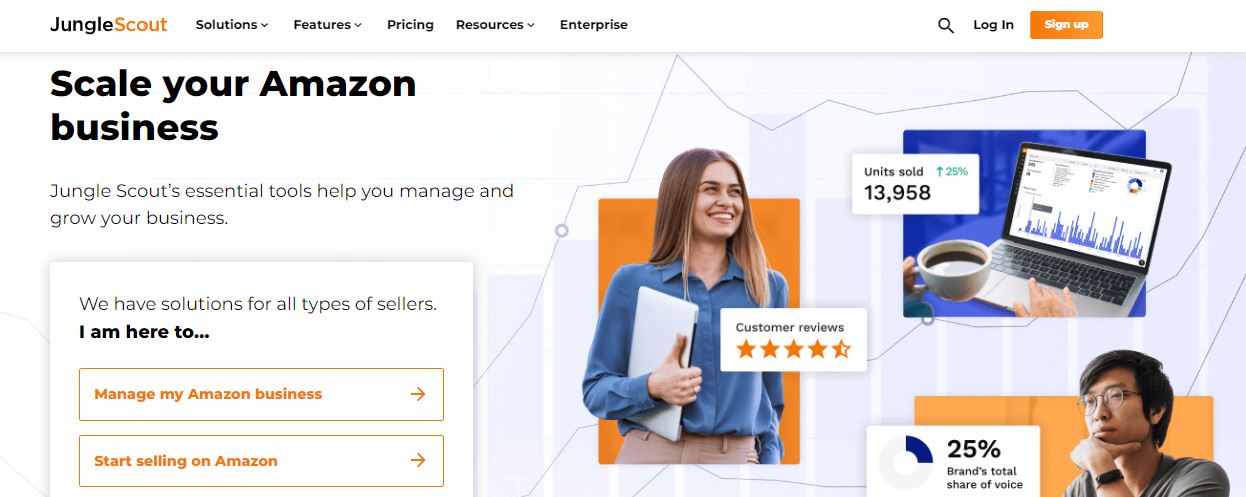This screenshot has width=1246, height=497.
Task: Expand the Solutions dropdown menu
Action: 232,25
